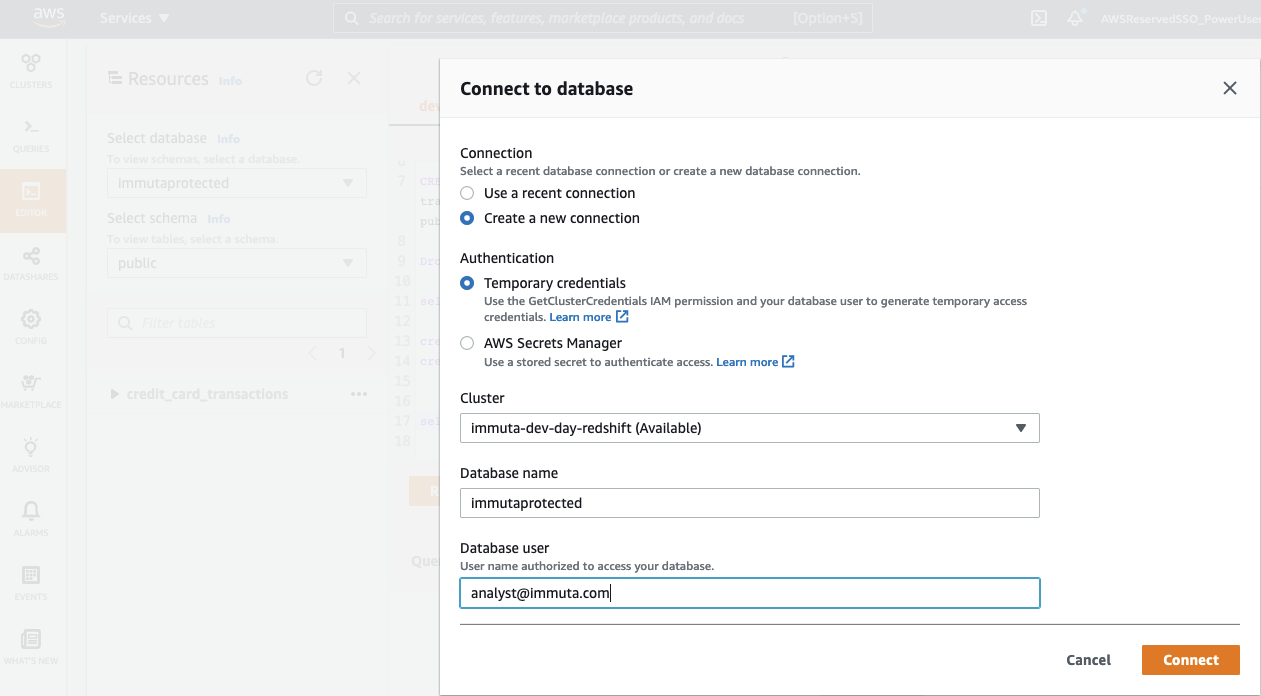The image size is (1261, 696).
Task: Open Info link next to Resources
Action: (x=230, y=81)
